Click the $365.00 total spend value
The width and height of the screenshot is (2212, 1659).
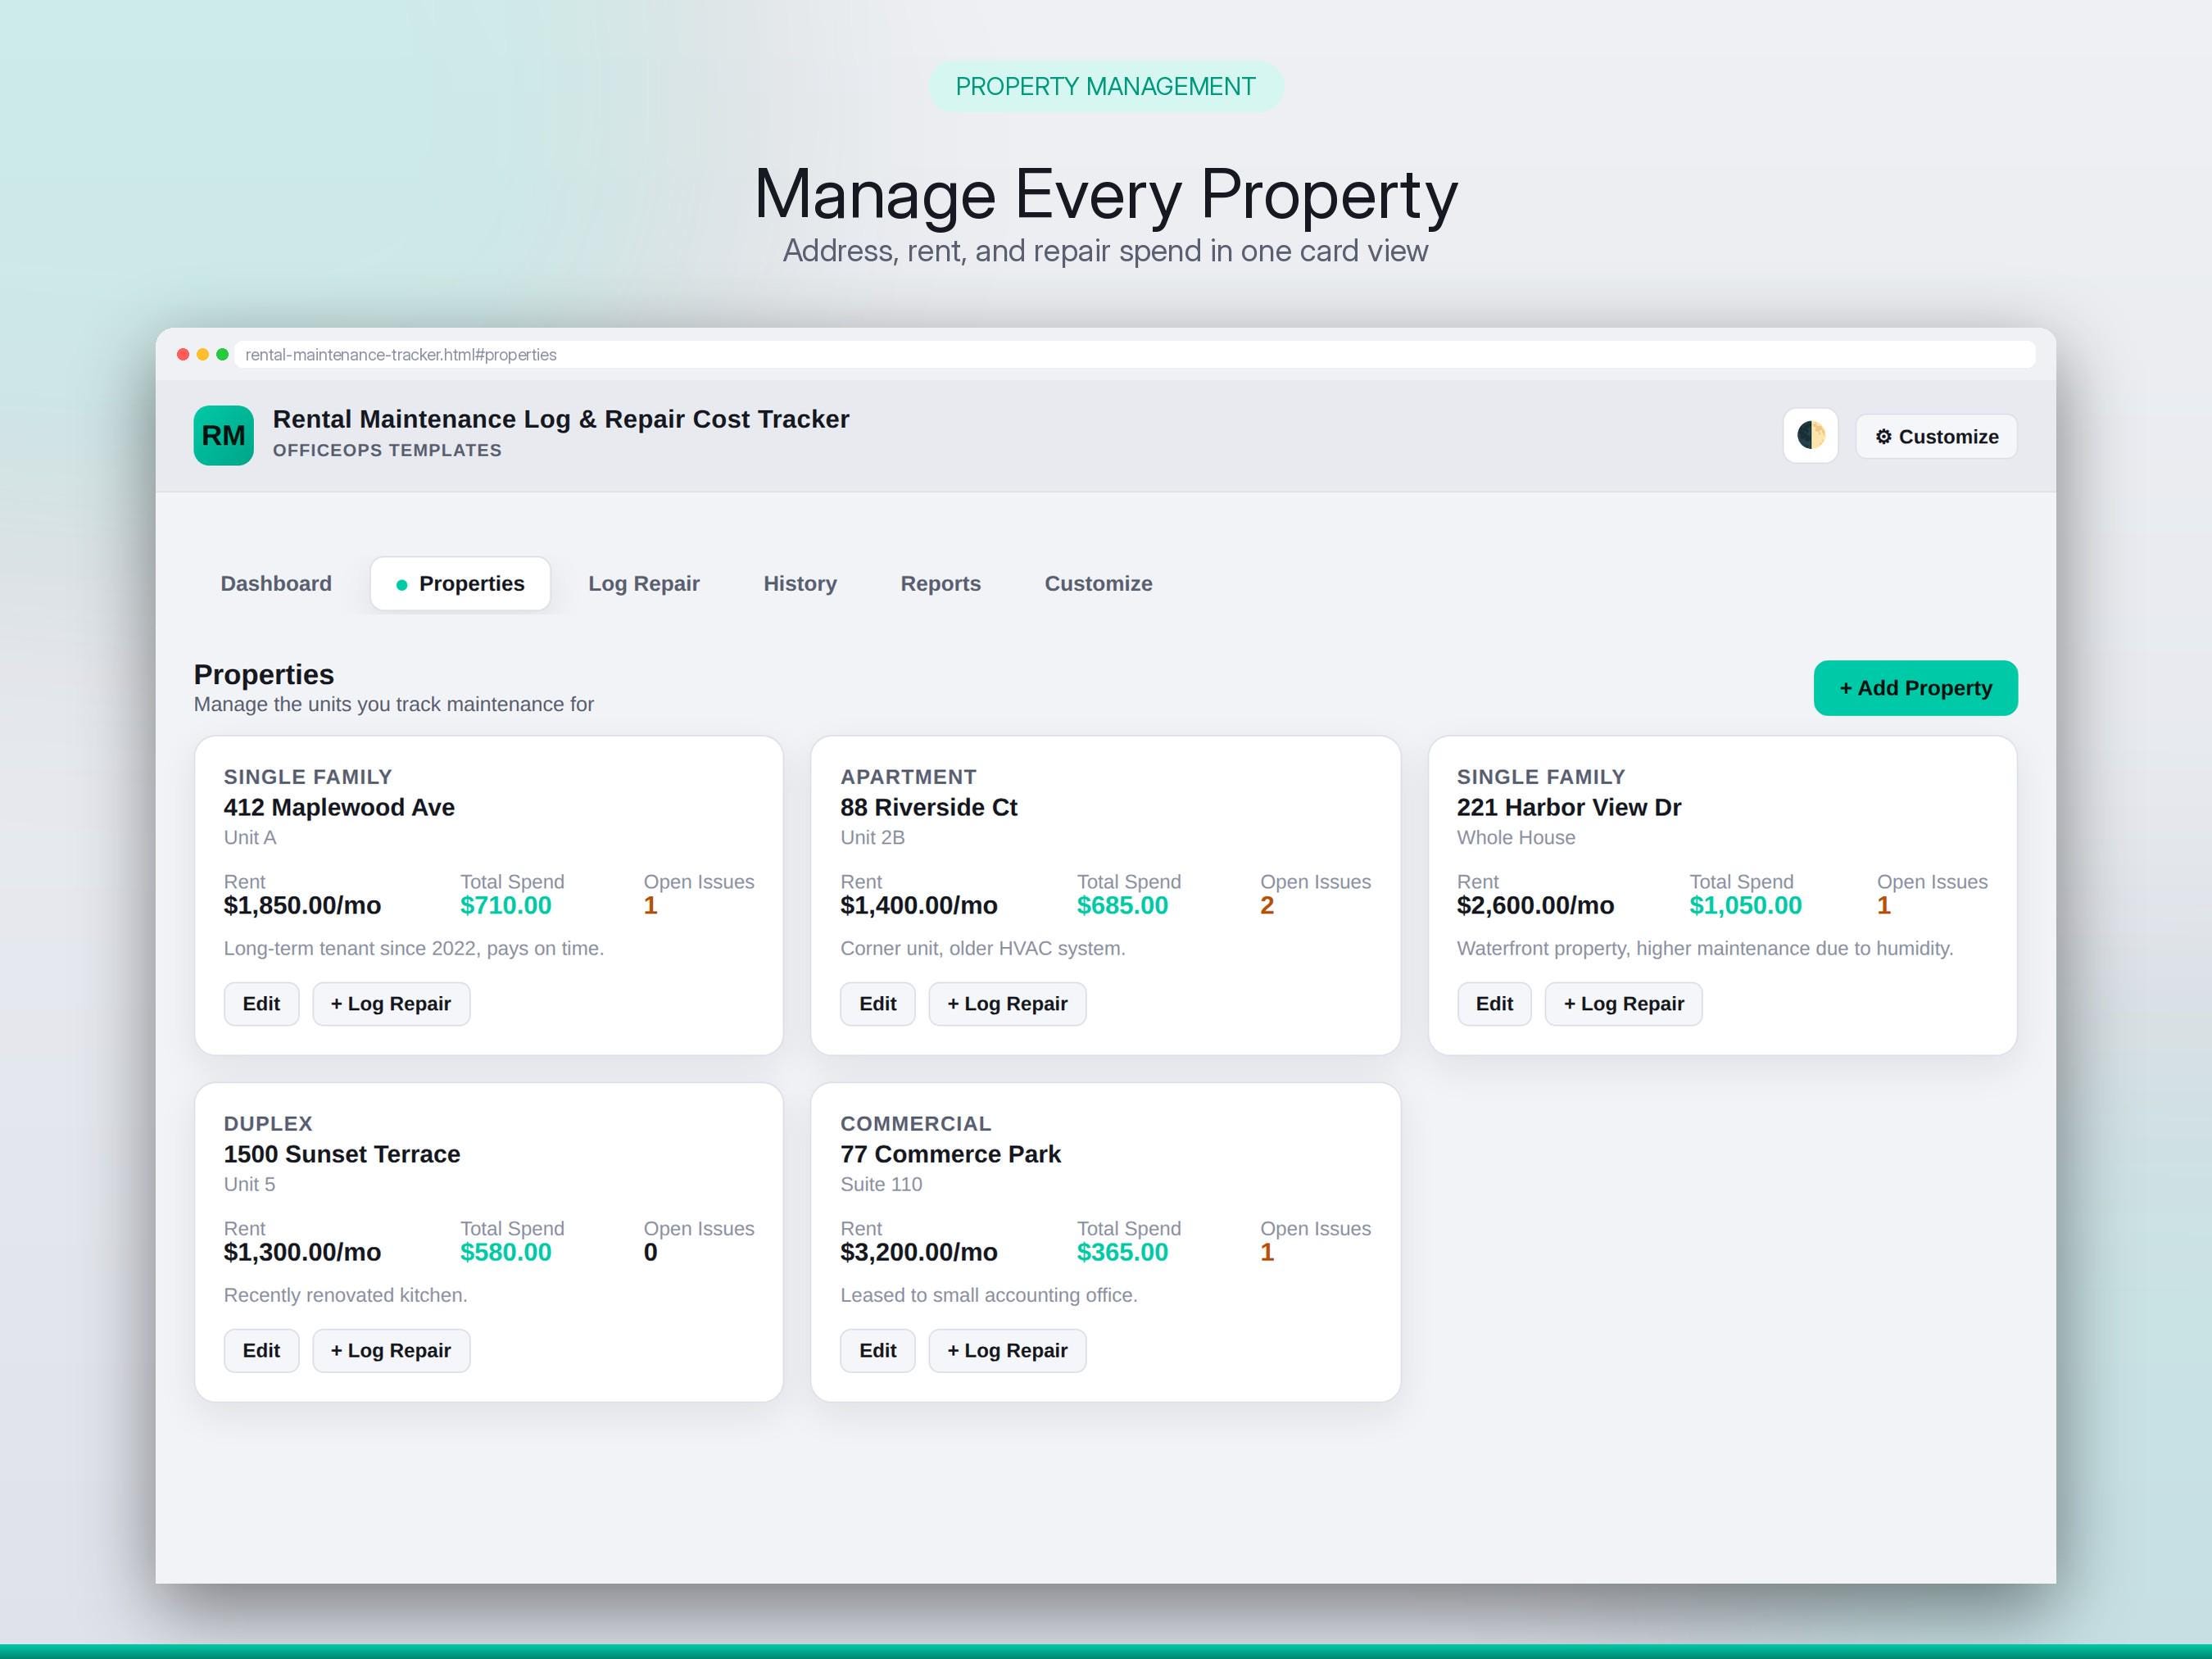1122,1252
